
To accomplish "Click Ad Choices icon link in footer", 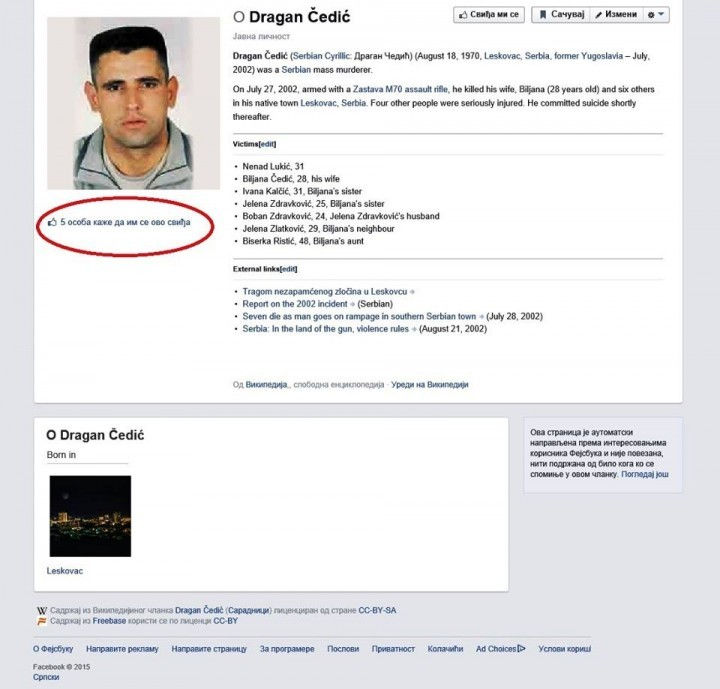I will (x=501, y=649).
